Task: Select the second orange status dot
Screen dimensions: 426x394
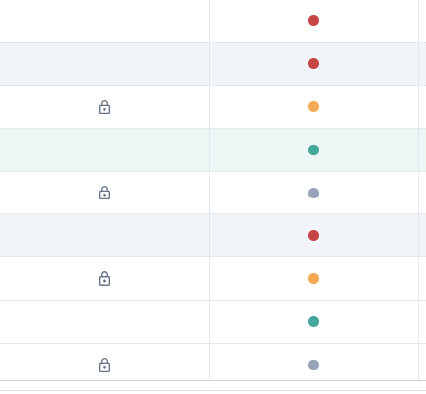Action: [x=313, y=278]
